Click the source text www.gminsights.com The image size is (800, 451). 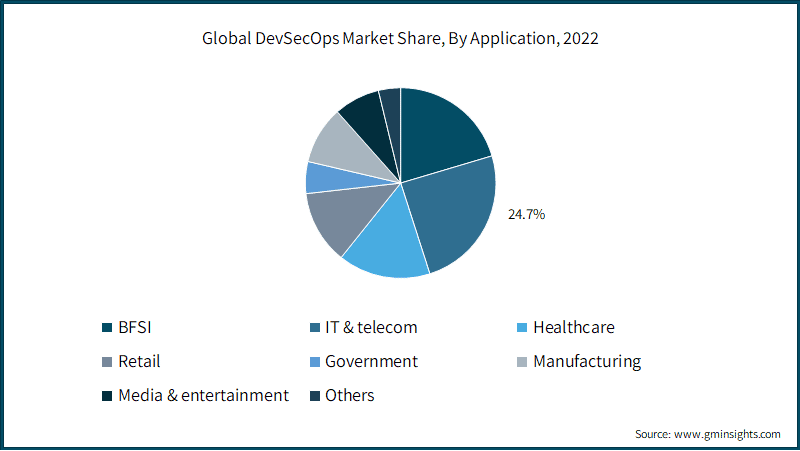tap(727, 434)
